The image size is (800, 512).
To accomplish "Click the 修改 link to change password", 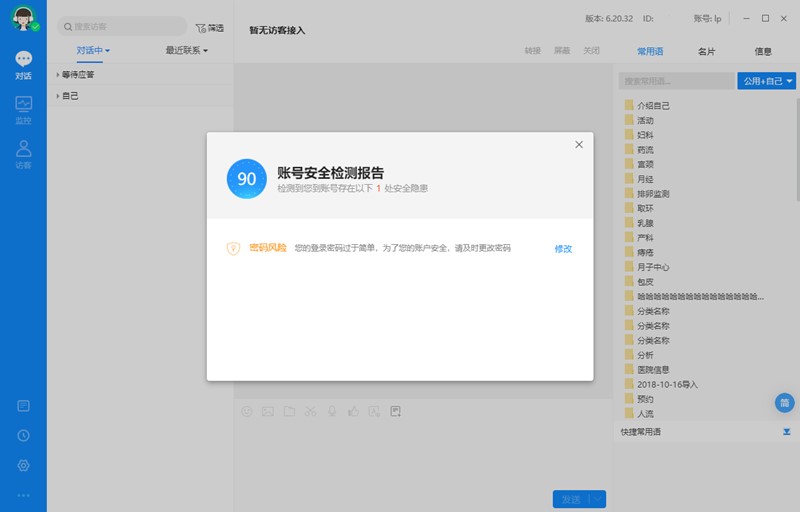I will [563, 249].
